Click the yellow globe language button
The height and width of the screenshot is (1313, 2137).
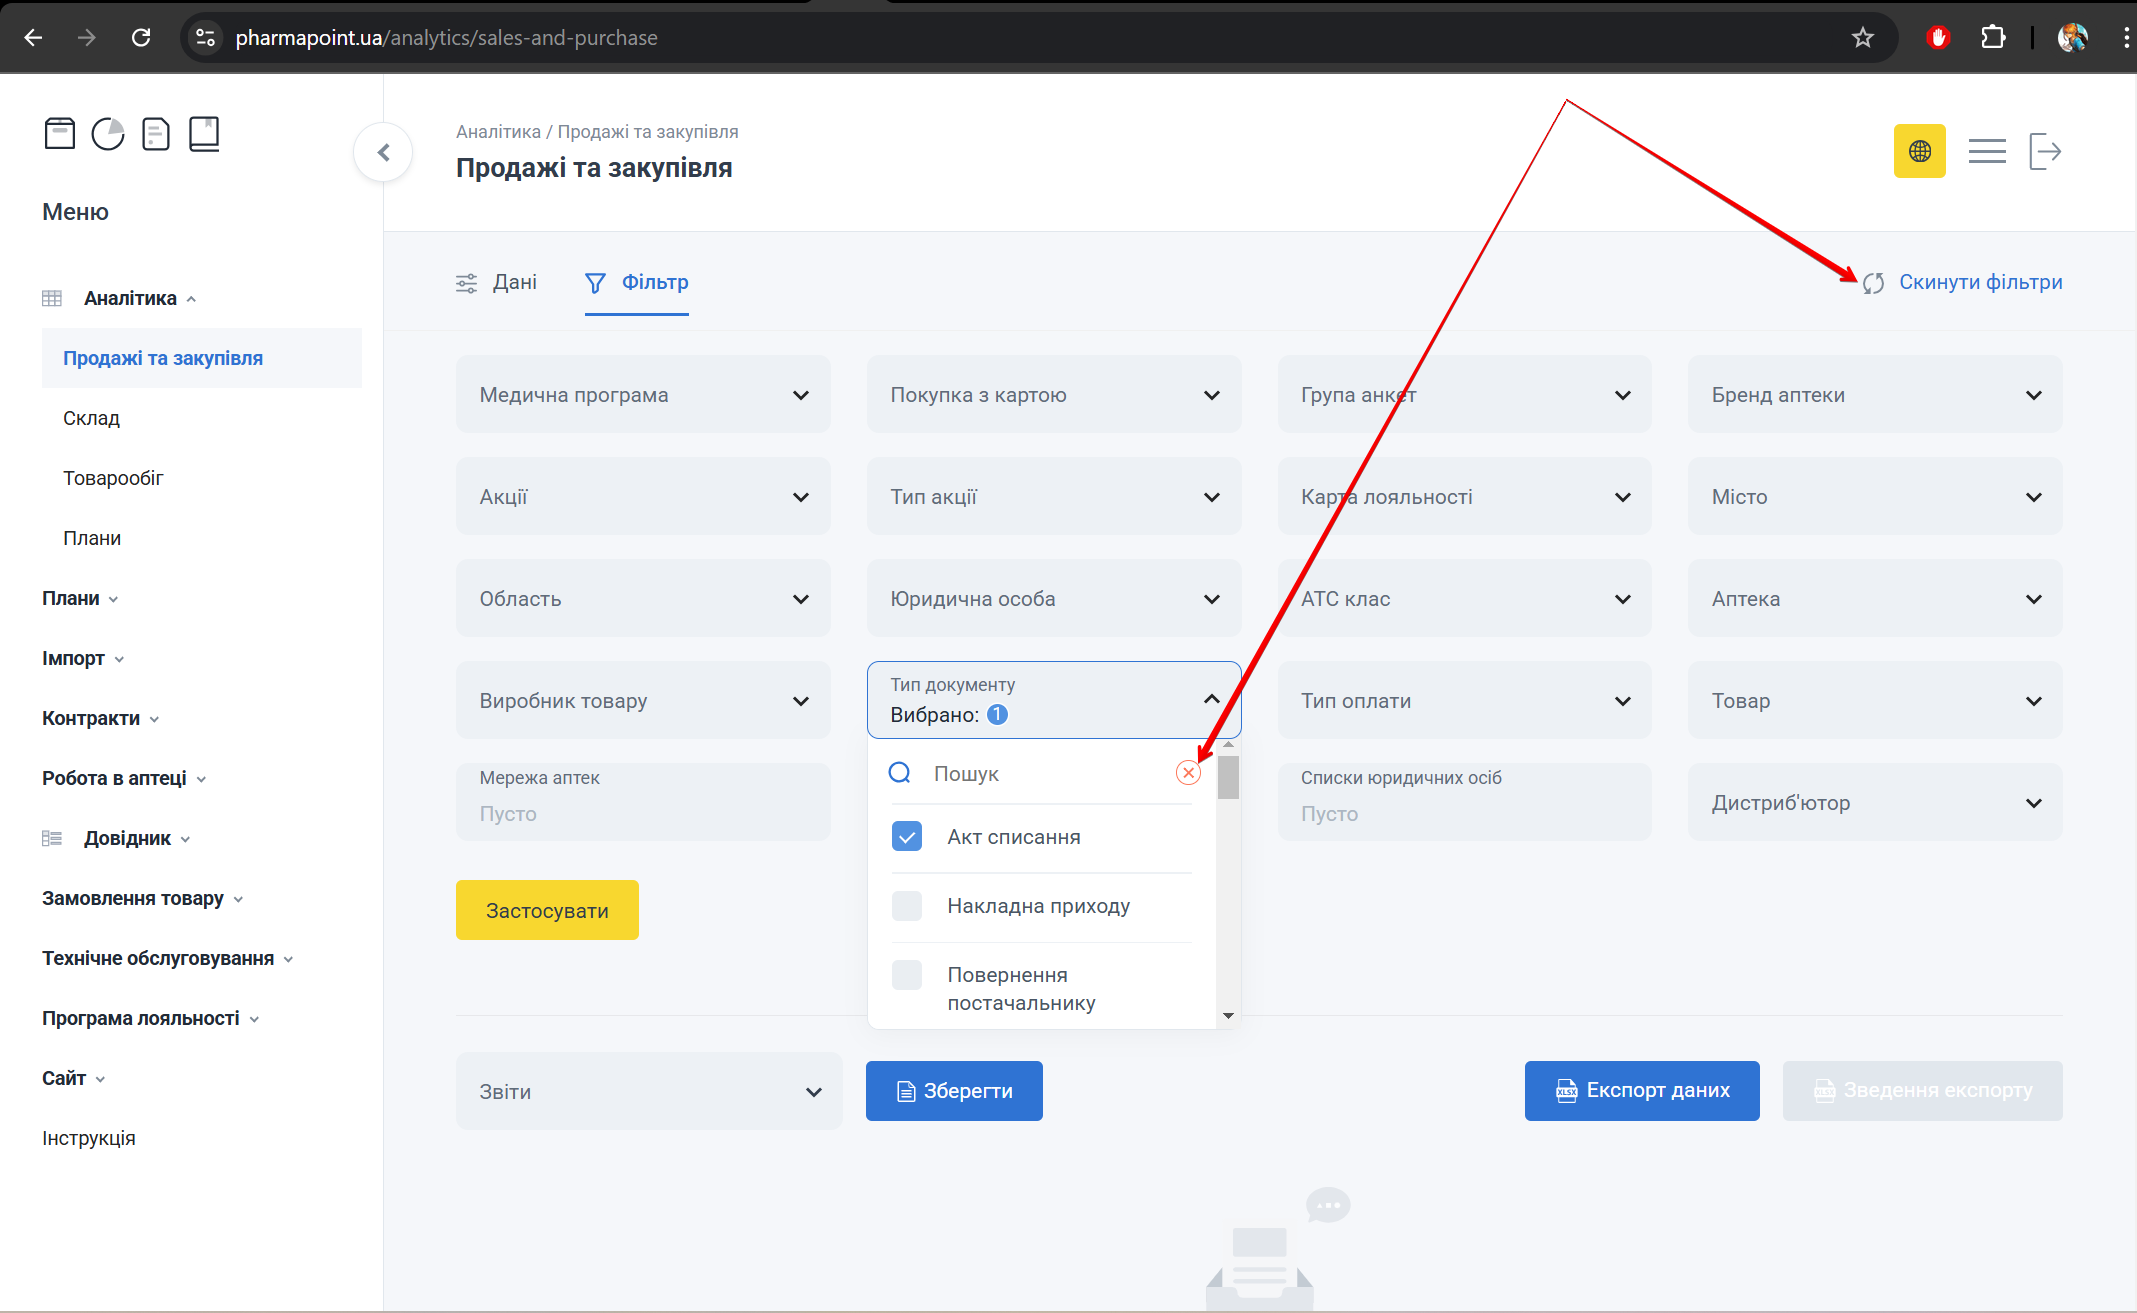tap(1919, 151)
